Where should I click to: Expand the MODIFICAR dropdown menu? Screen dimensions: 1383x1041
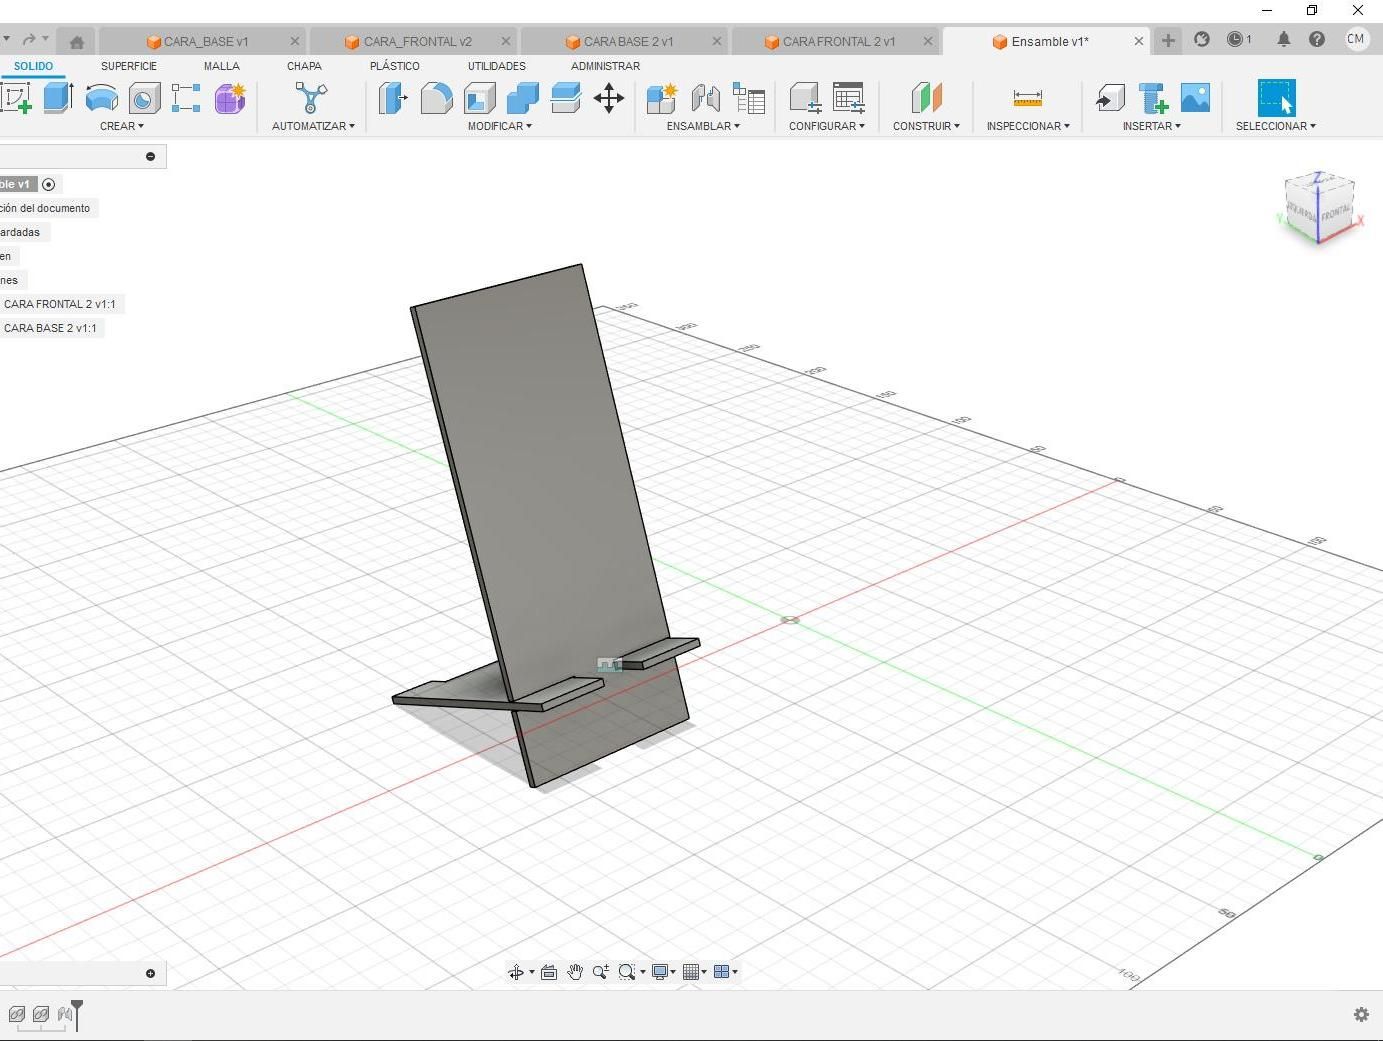pos(500,126)
